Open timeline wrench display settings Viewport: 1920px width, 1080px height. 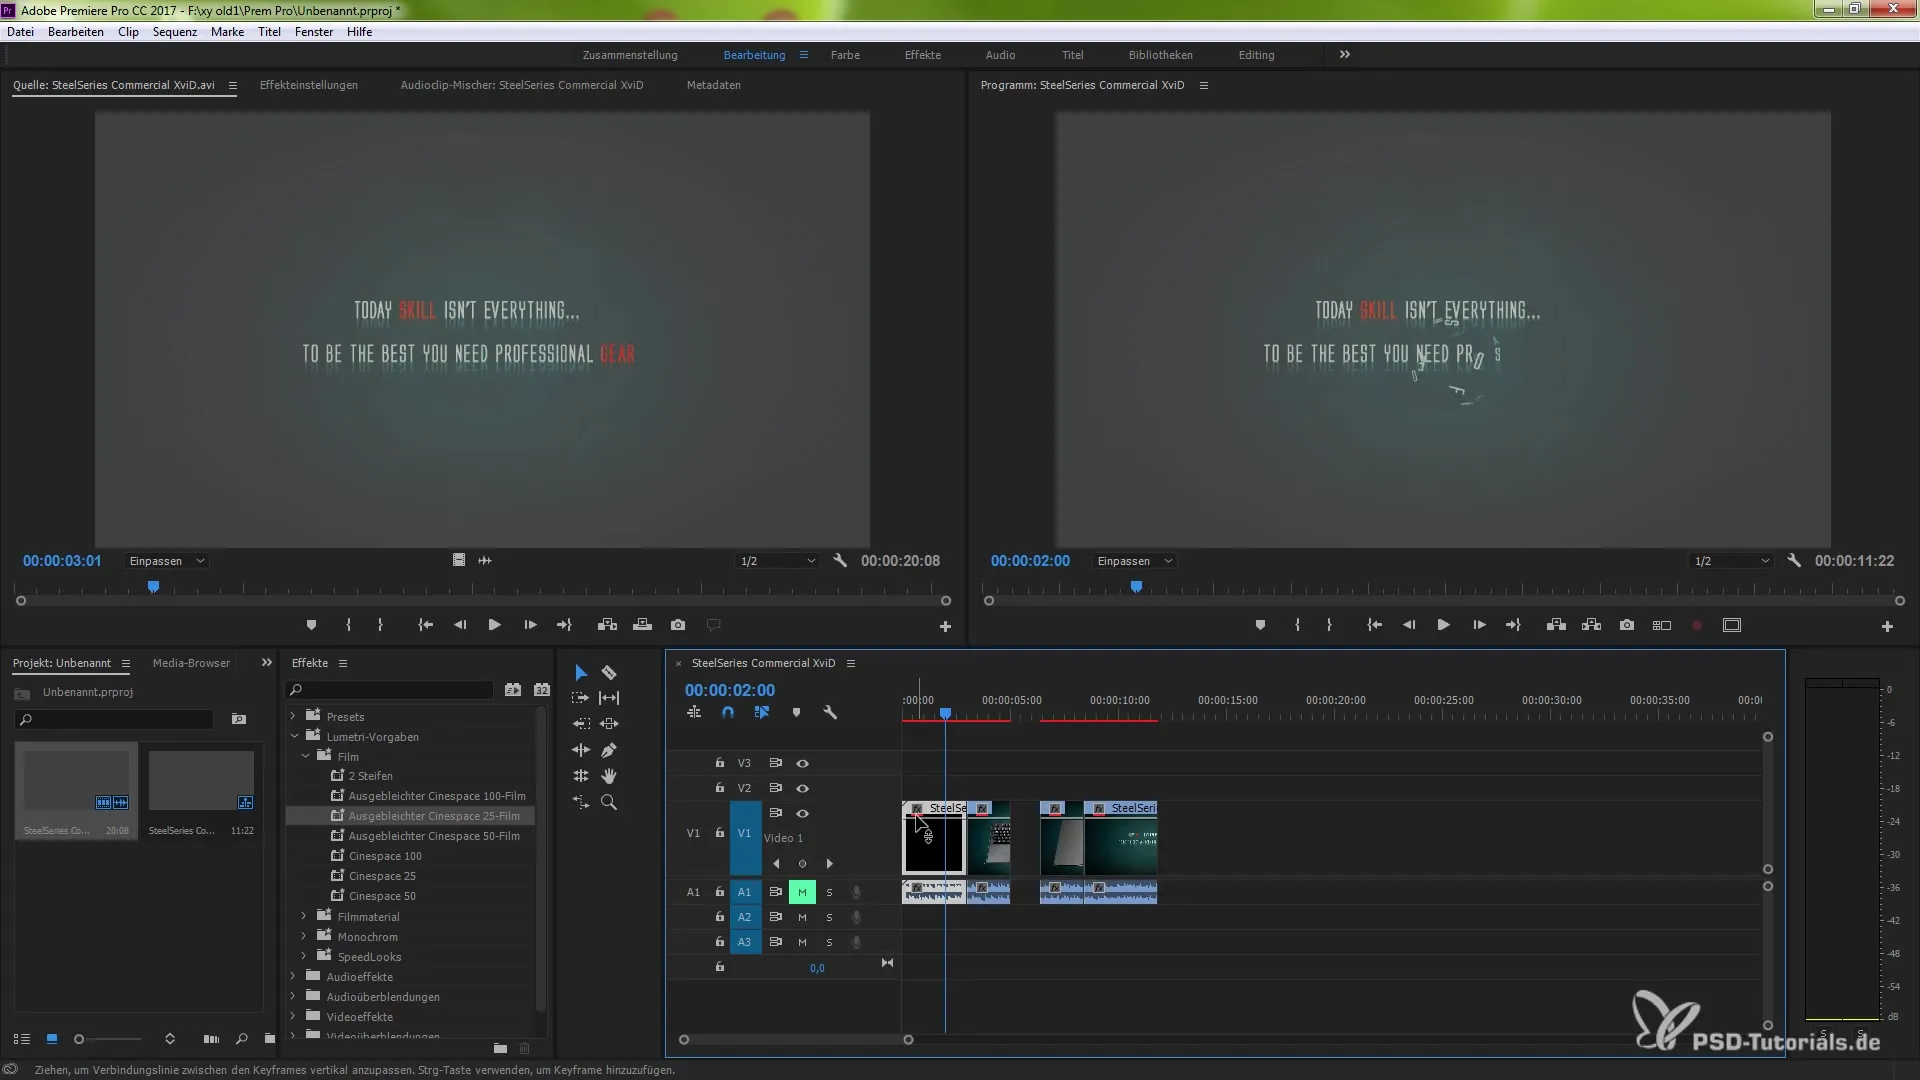tap(830, 713)
